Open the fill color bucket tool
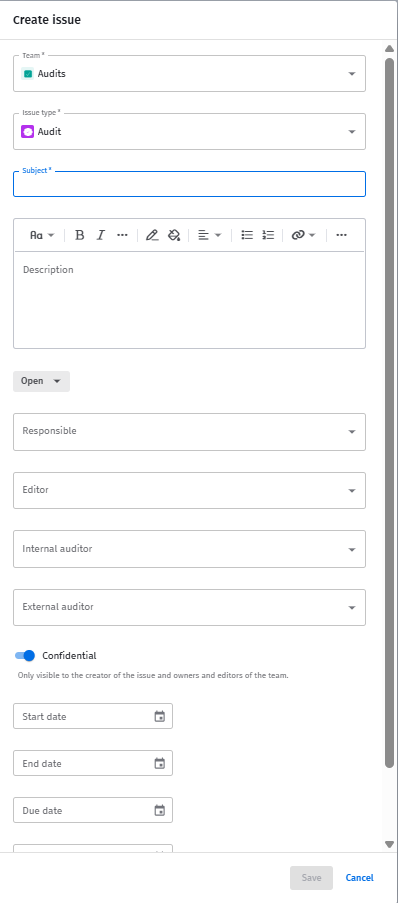This screenshot has height=903, width=398. [174, 235]
